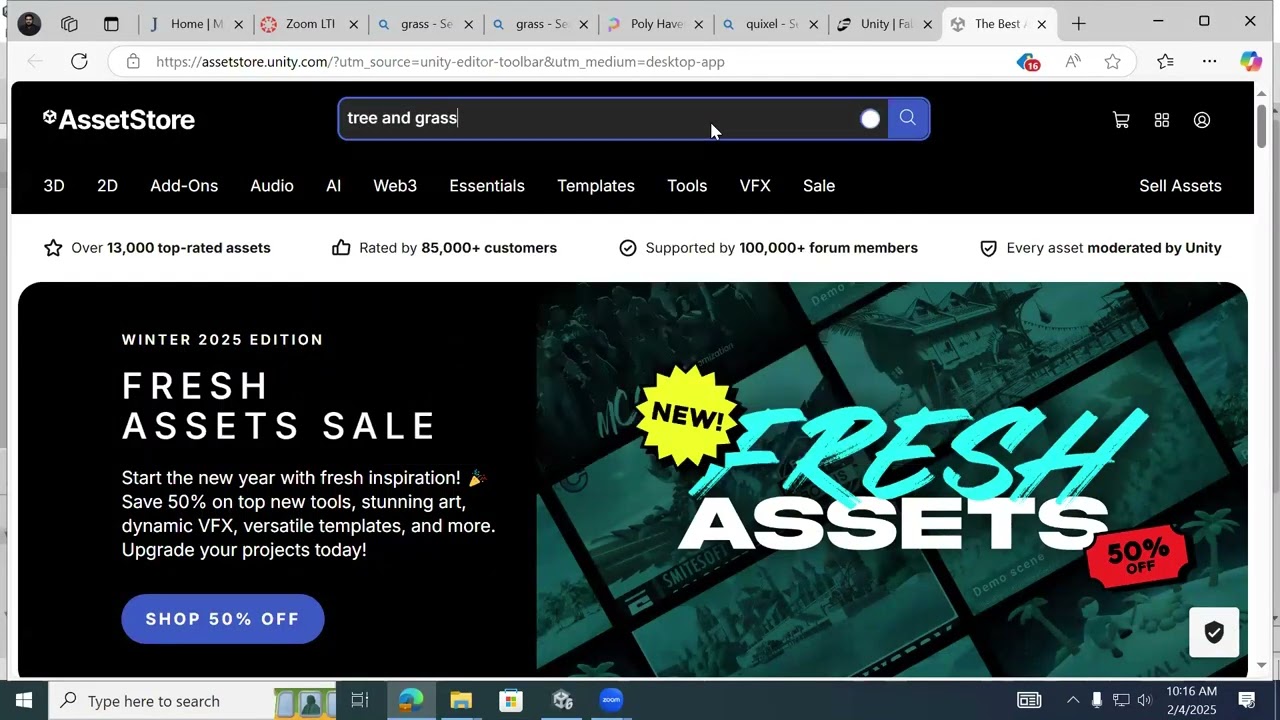Open the Tools category menu

coord(687,186)
